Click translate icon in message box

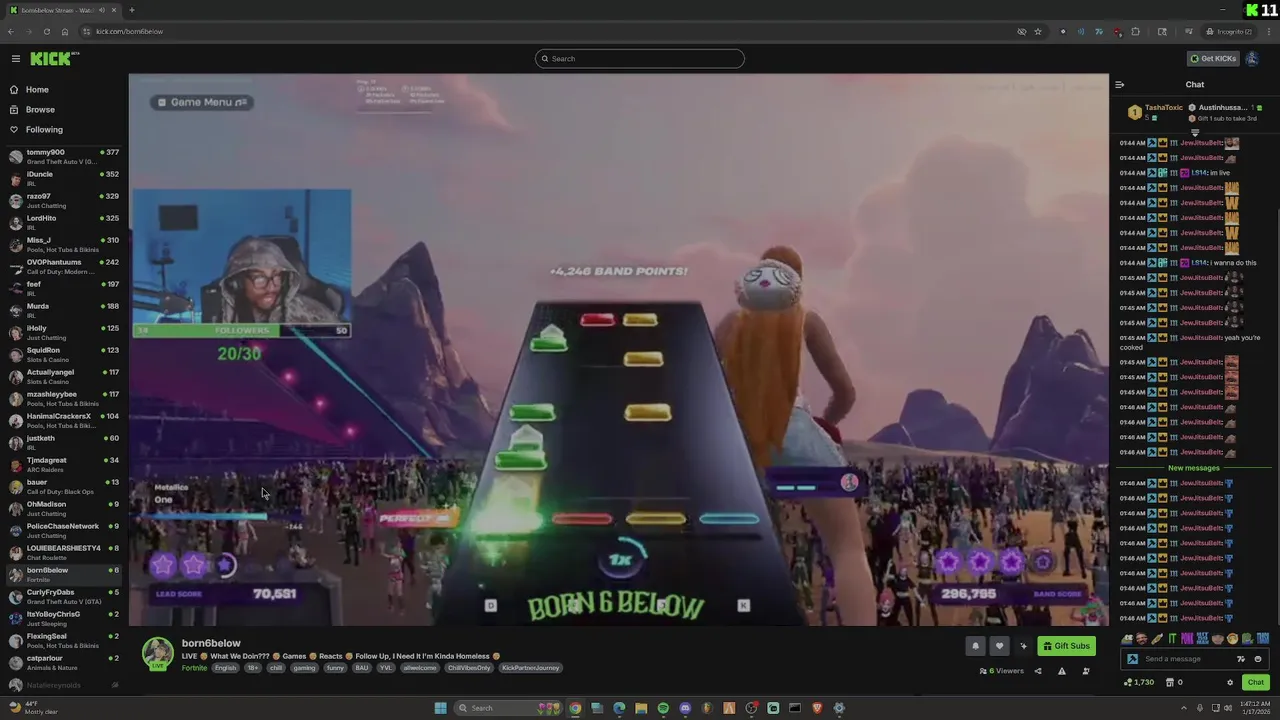(x=1241, y=659)
